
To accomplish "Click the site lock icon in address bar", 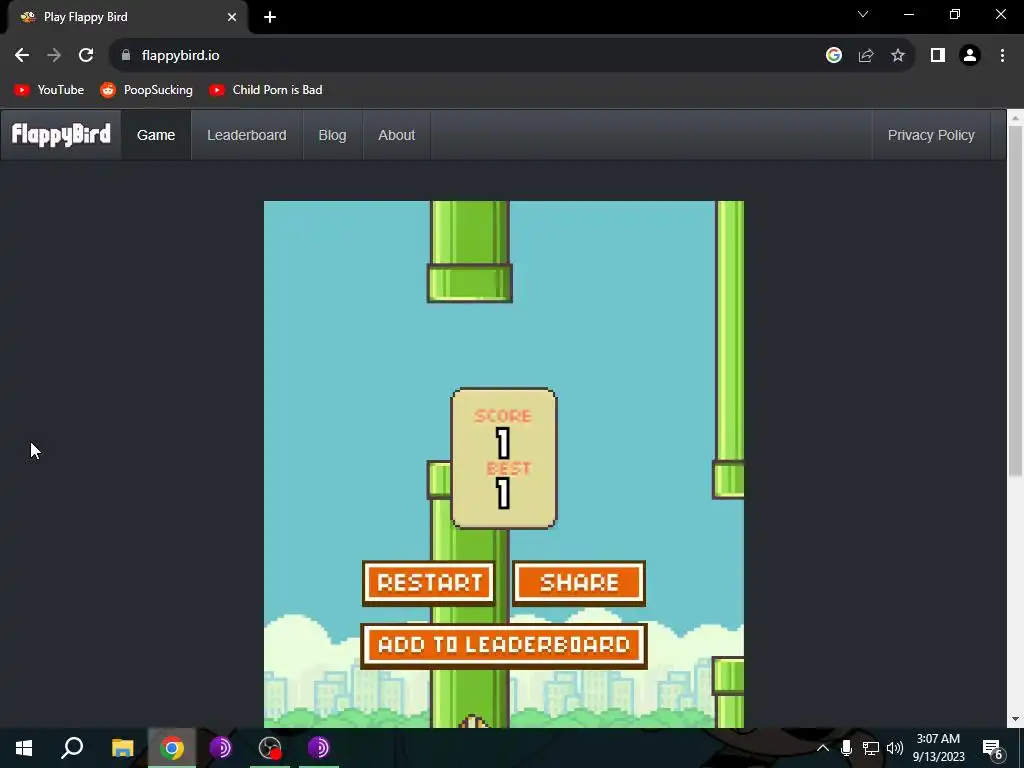I will coord(126,56).
